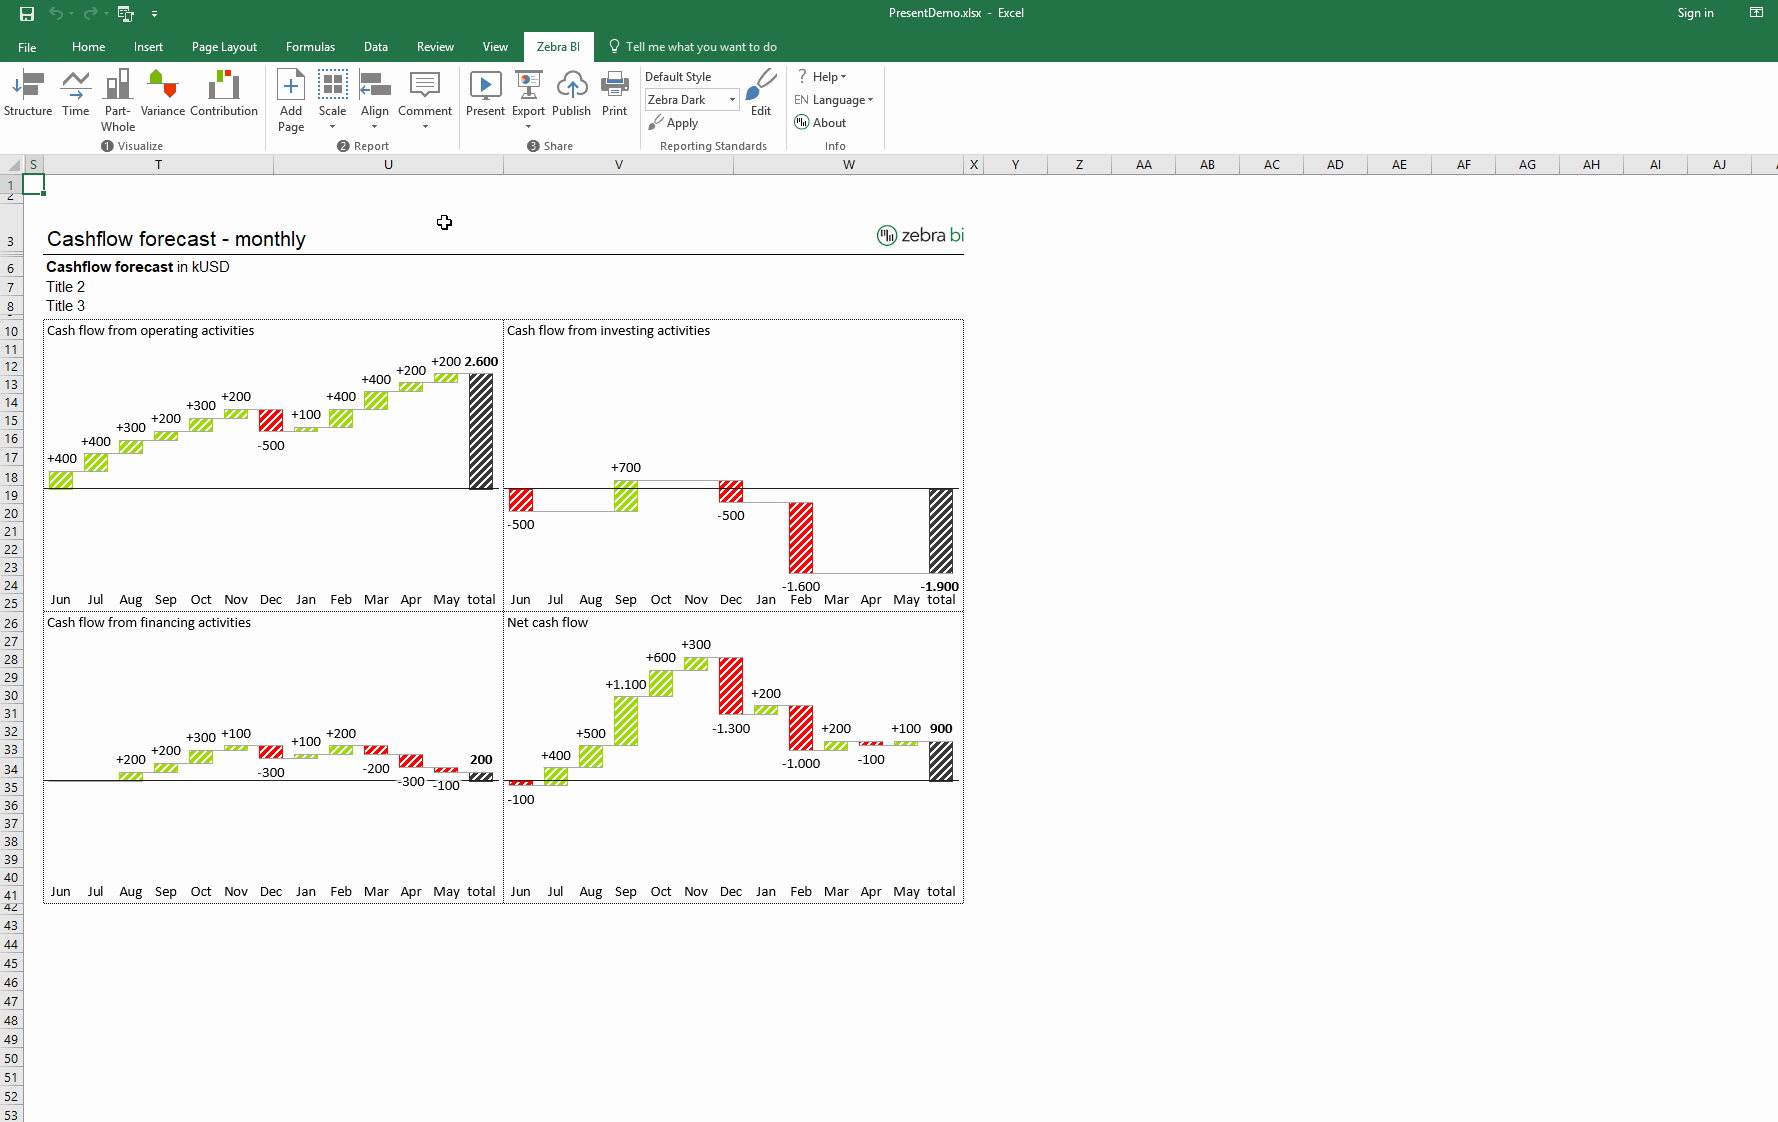Add a new page with Add Page
The image size is (1778, 1122).
tap(290, 98)
